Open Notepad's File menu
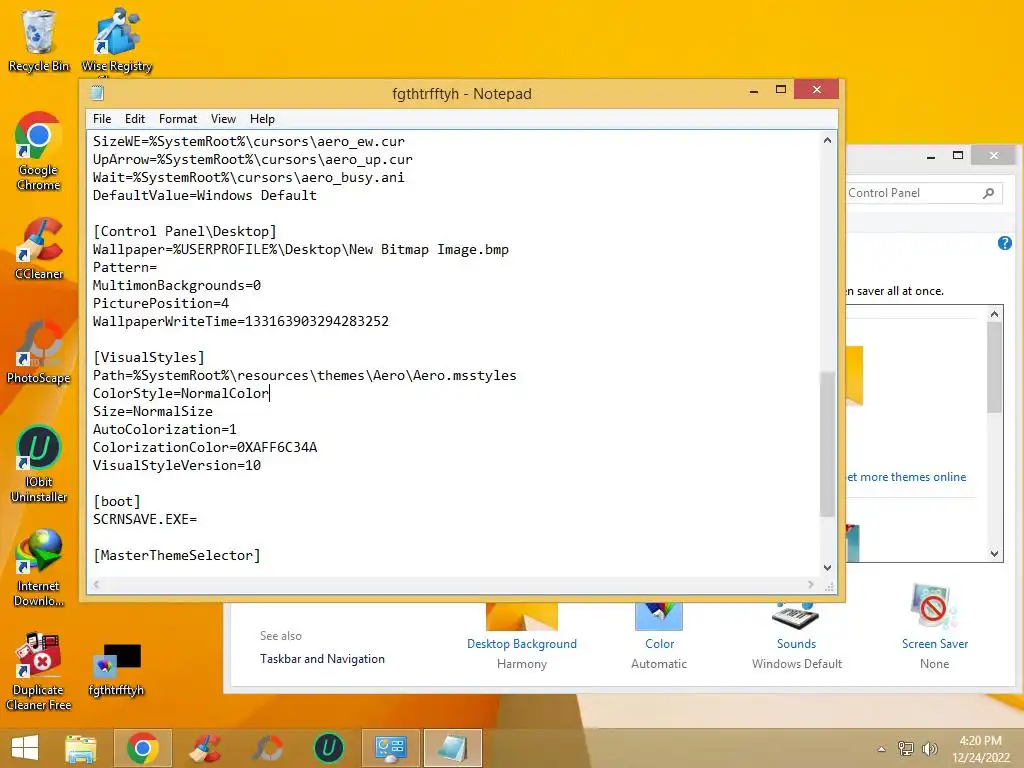Screen dimensions: 1024x768 pyautogui.click(x=102, y=119)
